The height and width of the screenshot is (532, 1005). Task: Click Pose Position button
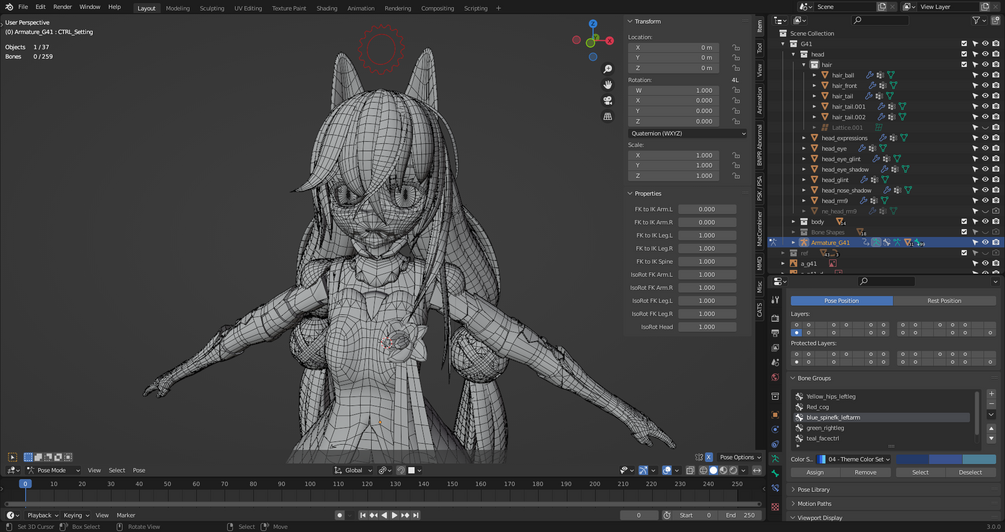point(842,301)
